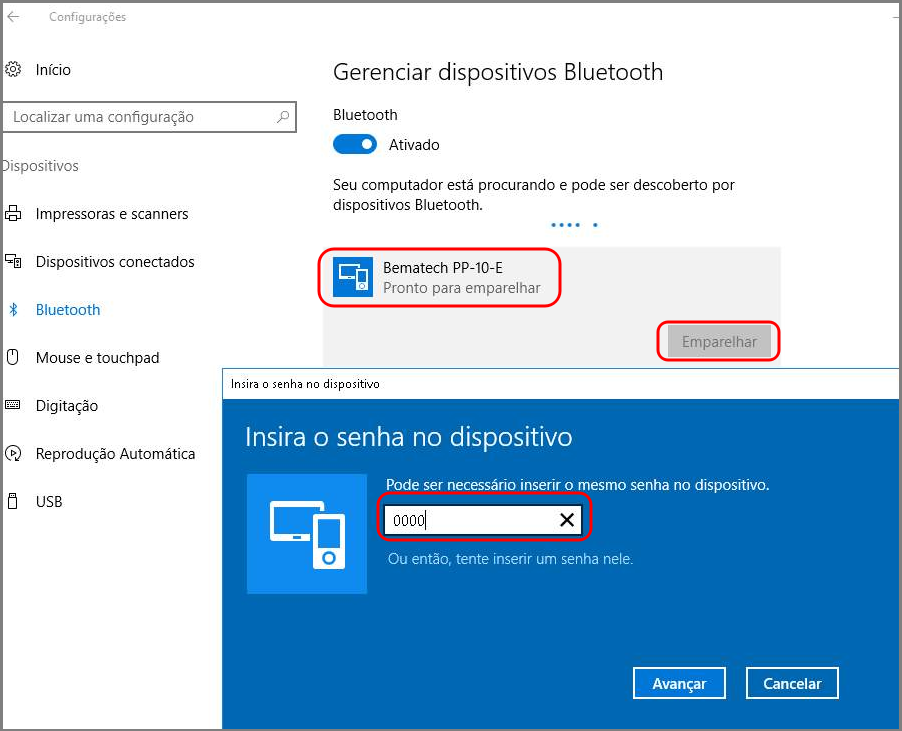Clear the passcode field with X
Viewport: 902px width, 731px height.
[x=567, y=520]
